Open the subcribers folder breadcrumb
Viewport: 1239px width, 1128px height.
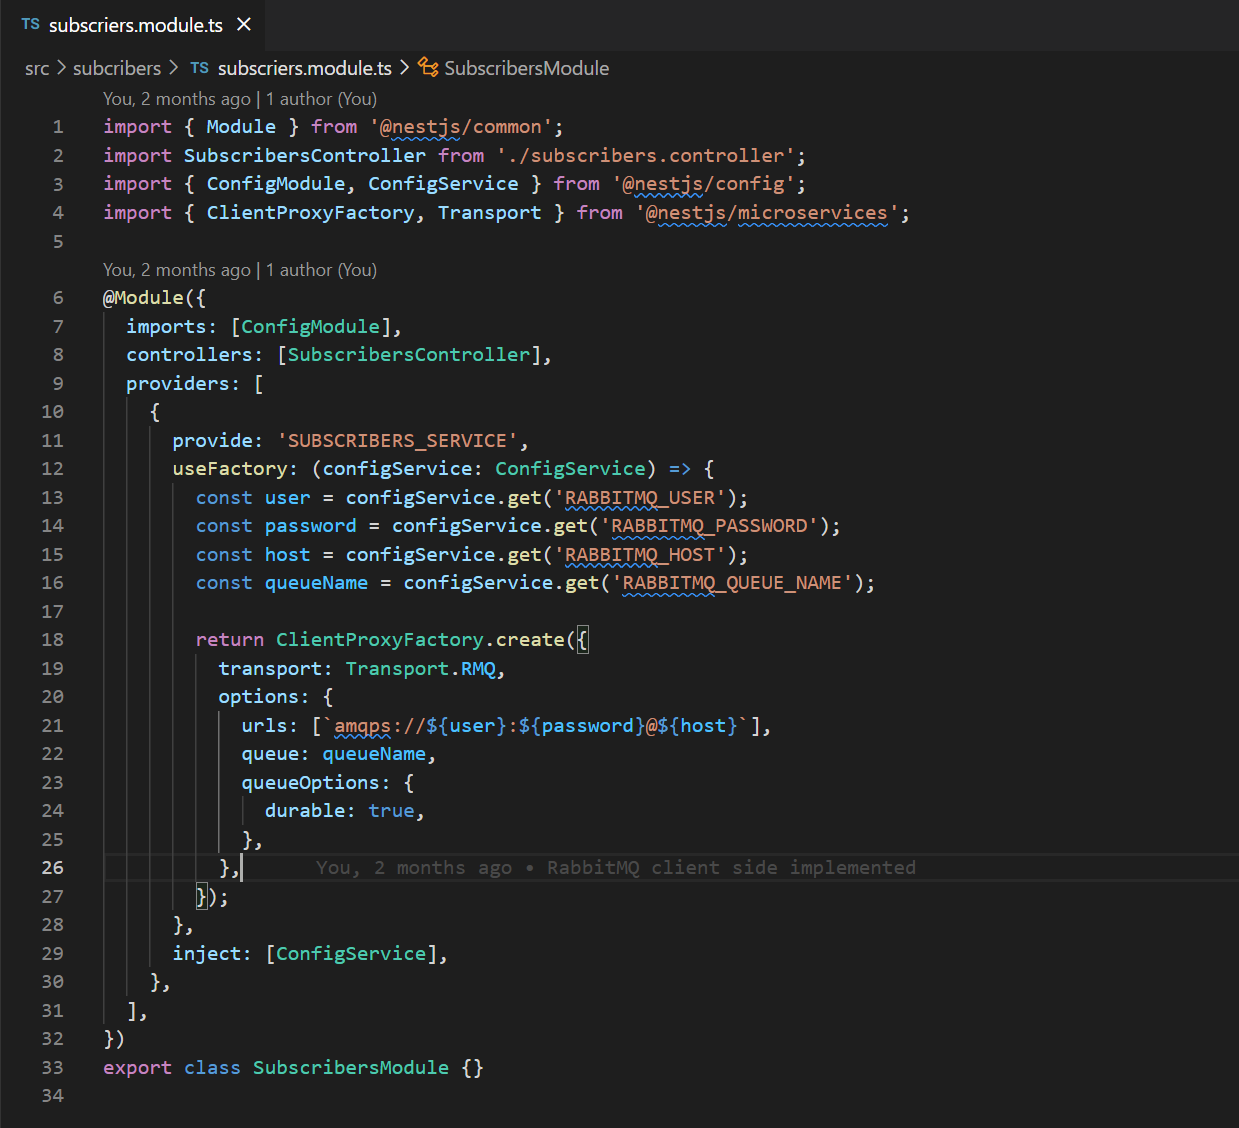117,68
